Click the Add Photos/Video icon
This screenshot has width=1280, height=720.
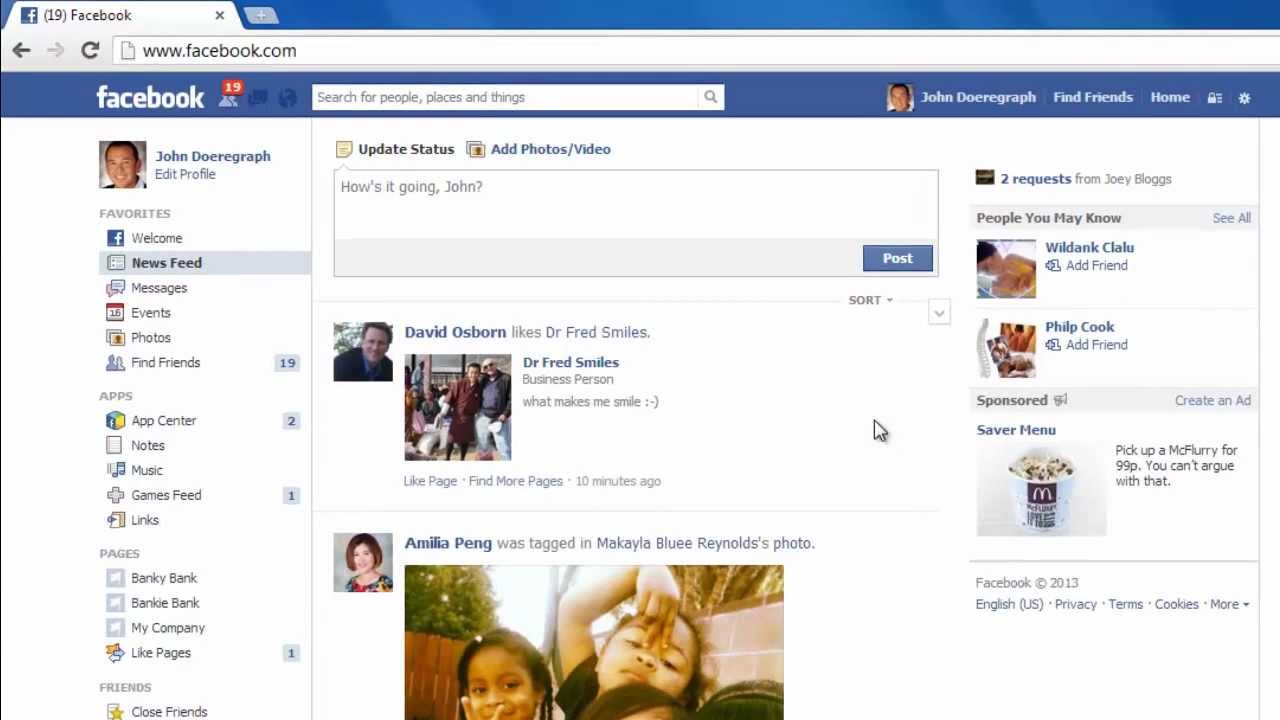pos(476,149)
